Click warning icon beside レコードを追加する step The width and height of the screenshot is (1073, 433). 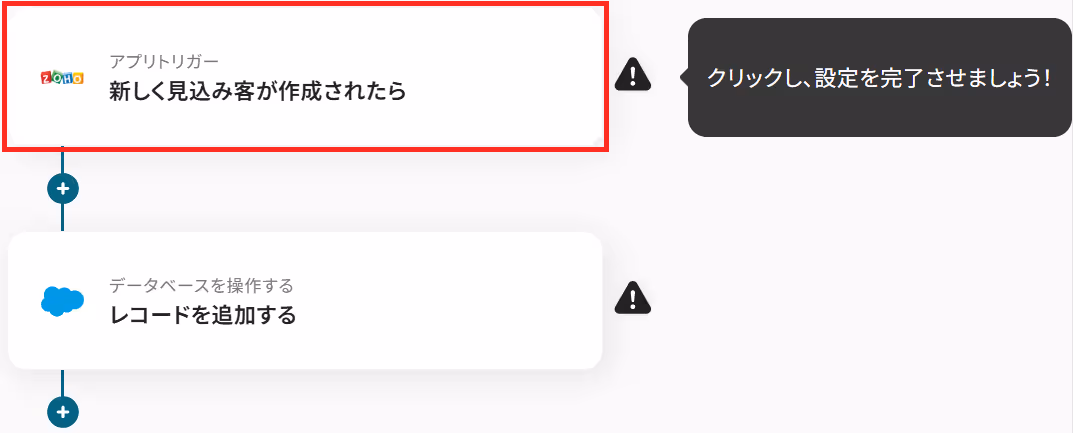click(633, 297)
